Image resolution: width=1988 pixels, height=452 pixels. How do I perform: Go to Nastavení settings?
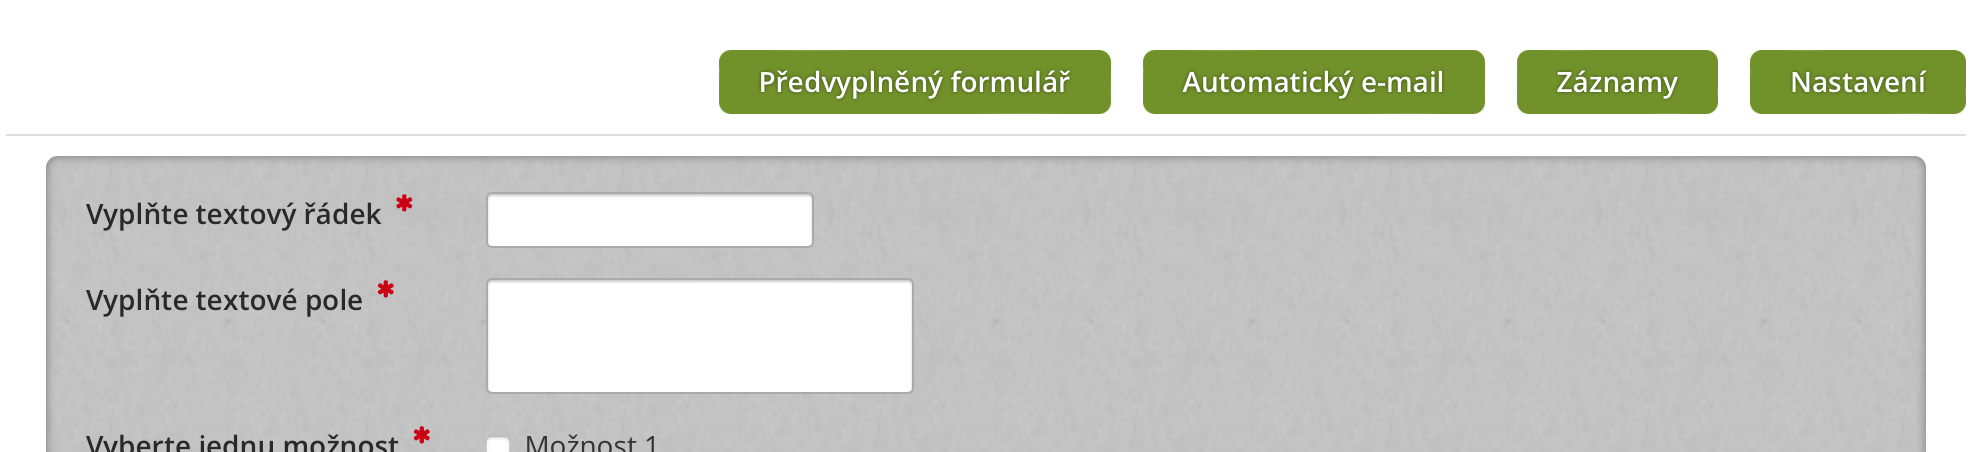tap(1857, 82)
